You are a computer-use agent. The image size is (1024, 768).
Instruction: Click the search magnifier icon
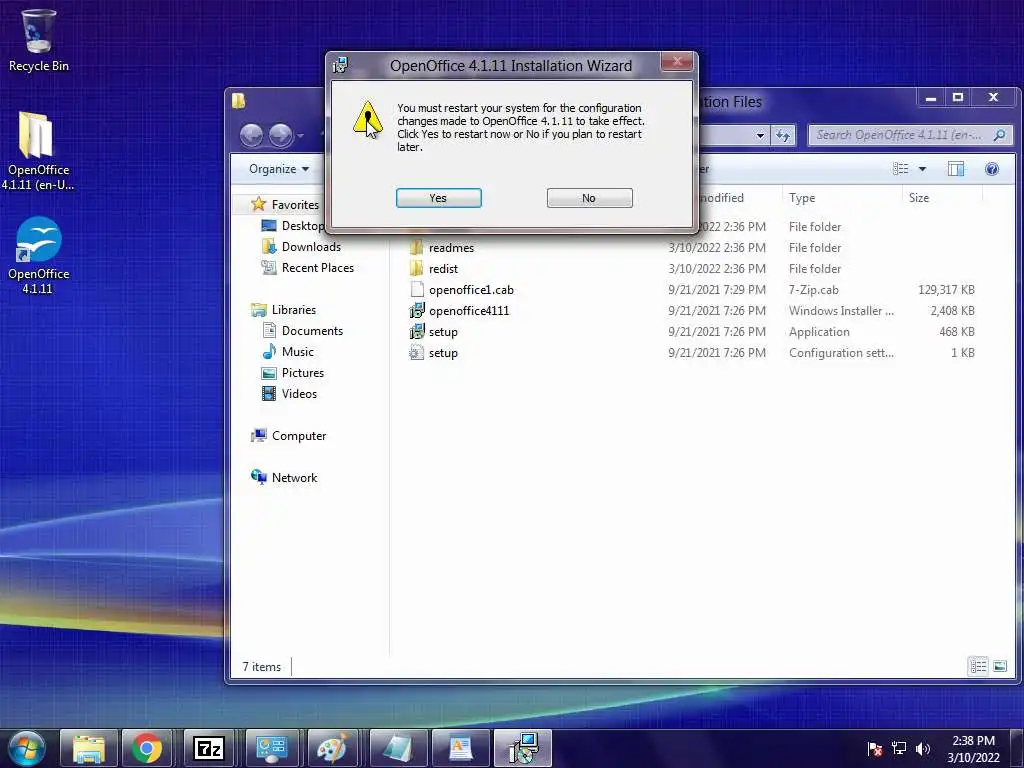click(x=999, y=135)
